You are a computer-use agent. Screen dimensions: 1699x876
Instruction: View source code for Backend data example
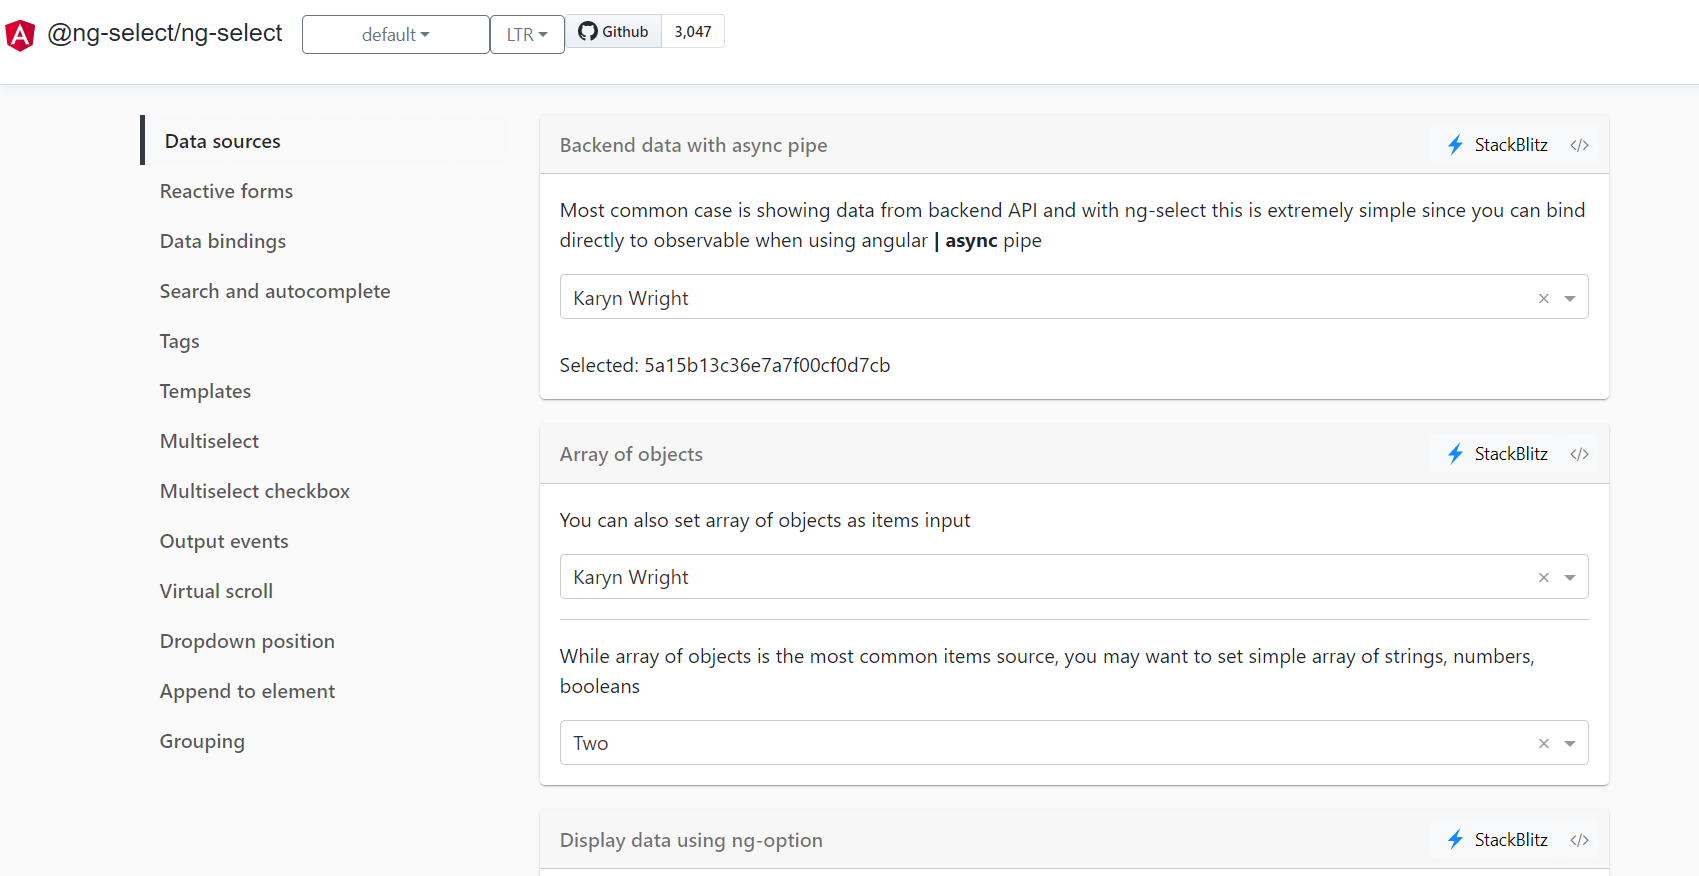click(1579, 145)
